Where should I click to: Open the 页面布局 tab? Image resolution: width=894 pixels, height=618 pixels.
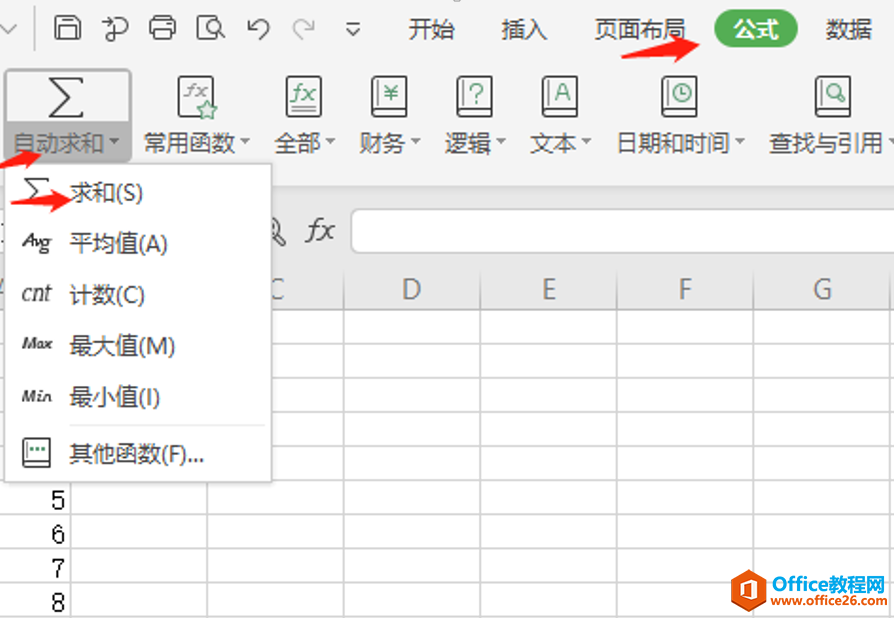[640, 29]
